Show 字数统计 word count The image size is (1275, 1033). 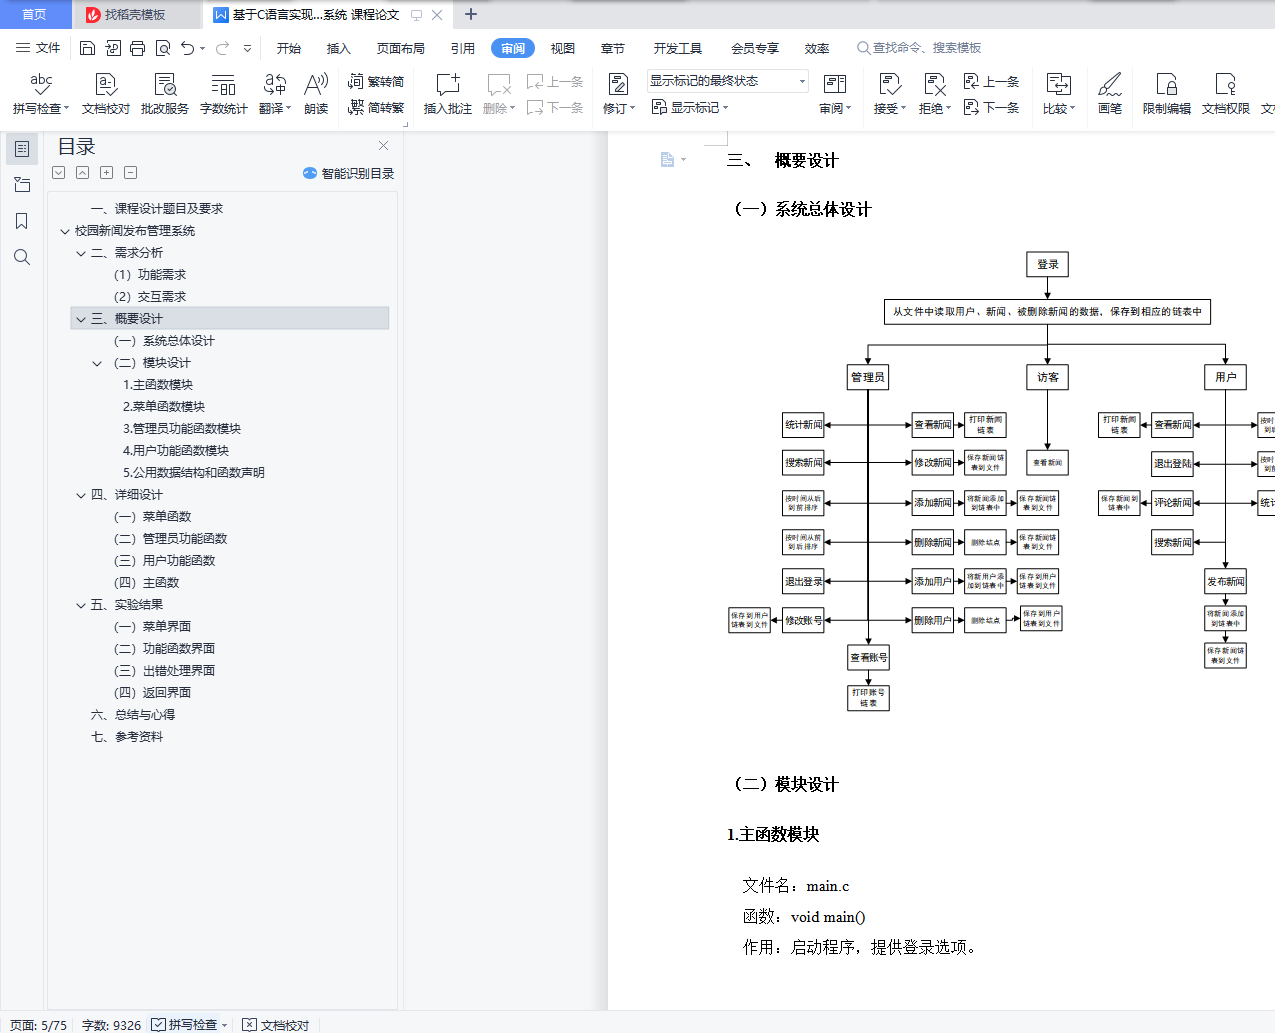[223, 94]
